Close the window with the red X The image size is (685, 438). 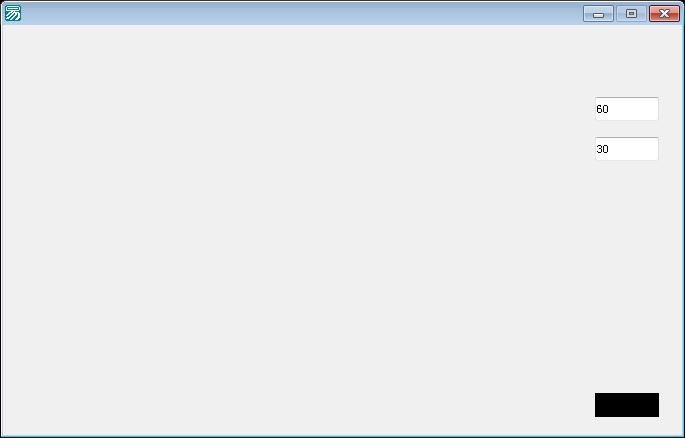pos(664,14)
